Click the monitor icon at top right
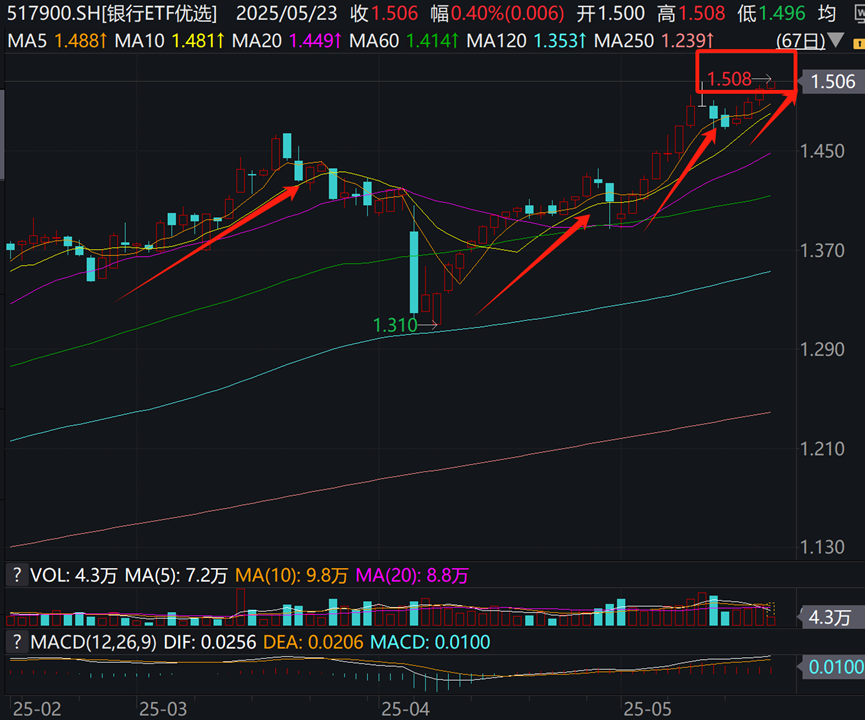The width and height of the screenshot is (865, 720). pos(859,13)
